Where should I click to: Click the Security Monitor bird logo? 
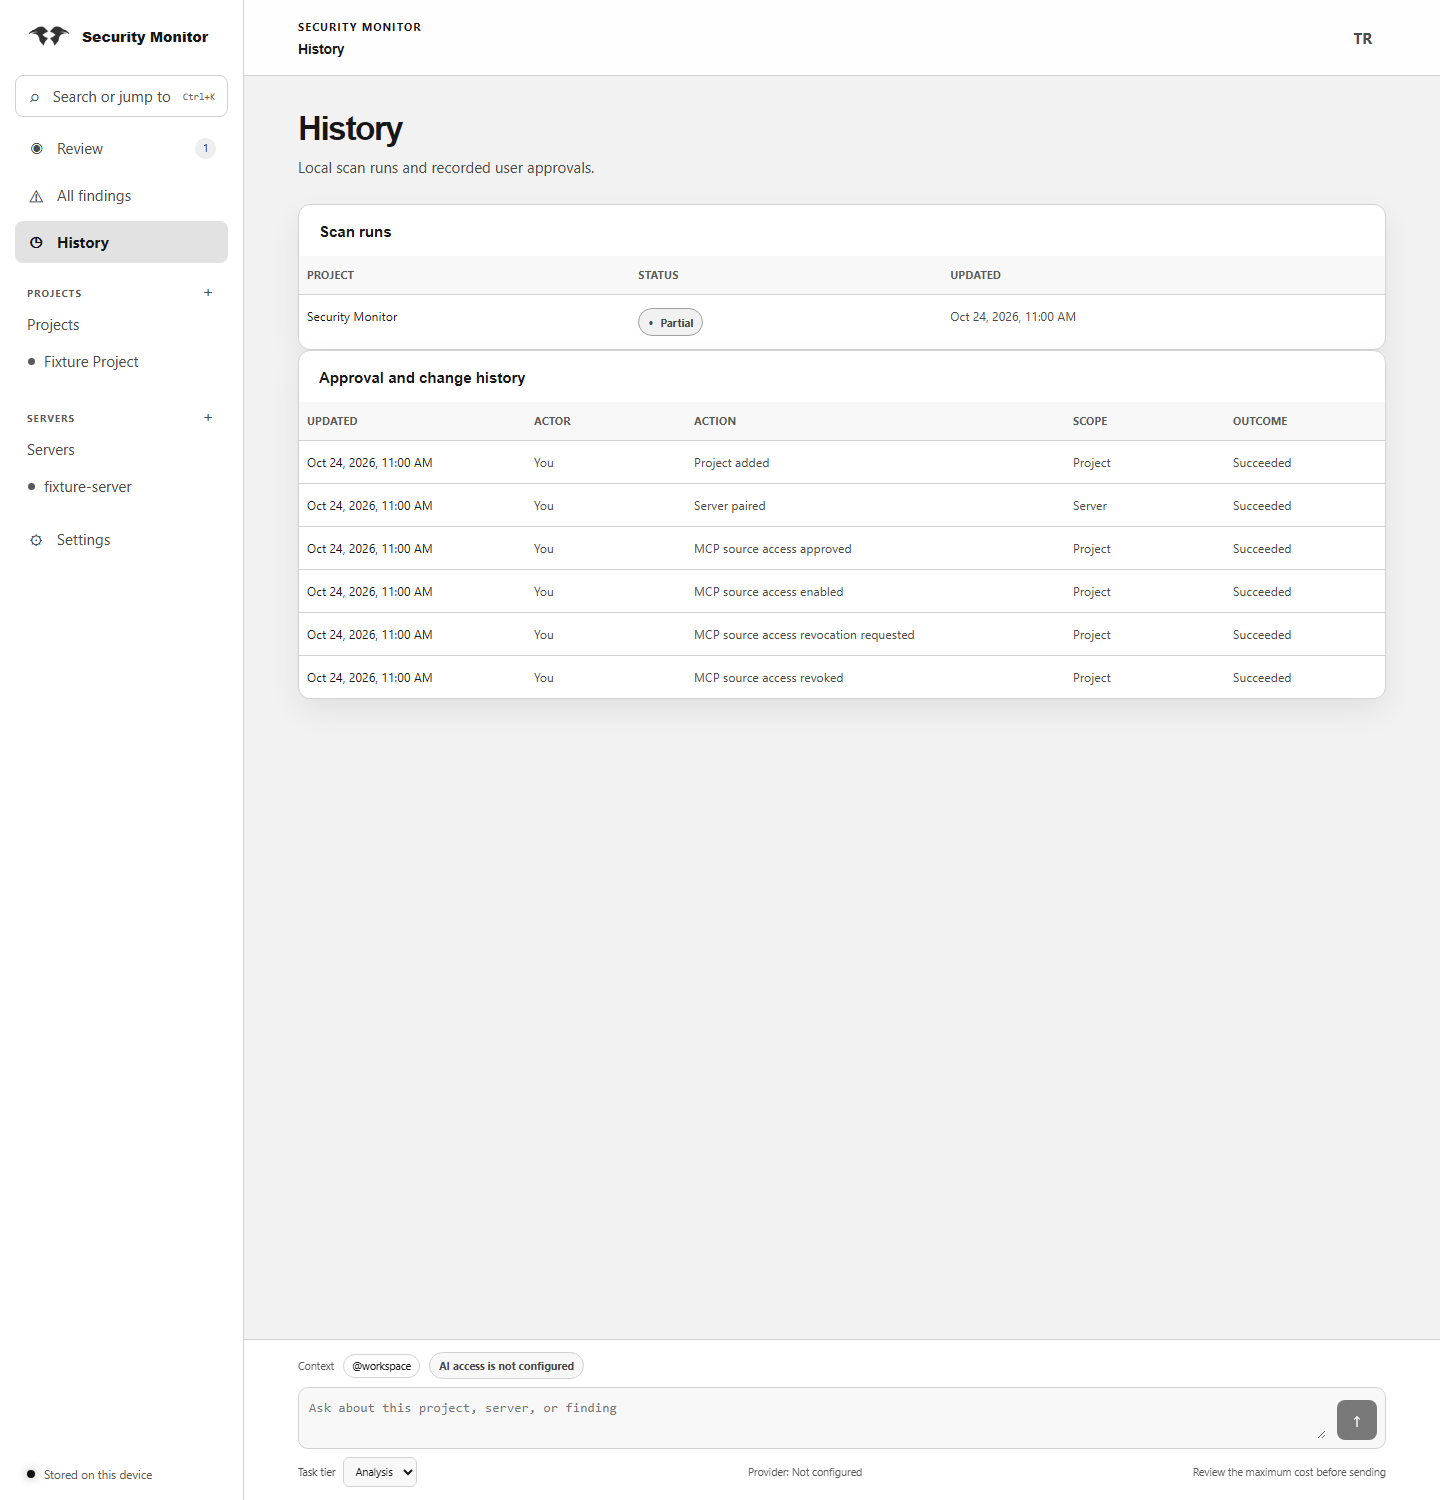pyautogui.click(x=49, y=36)
